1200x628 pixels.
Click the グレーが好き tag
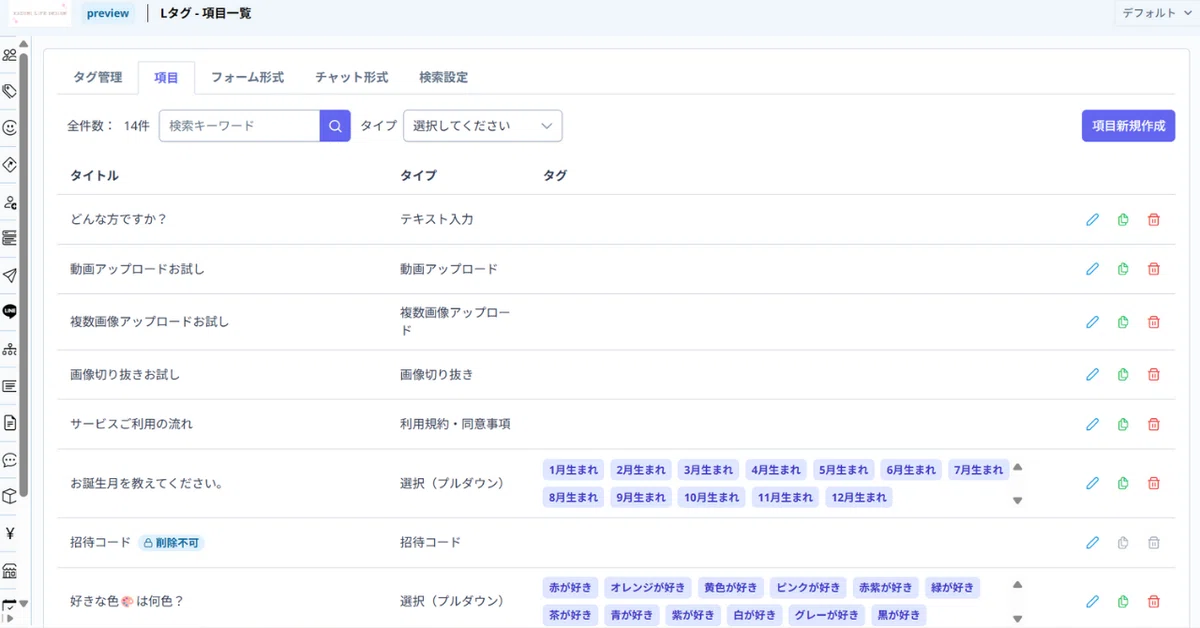(x=827, y=615)
